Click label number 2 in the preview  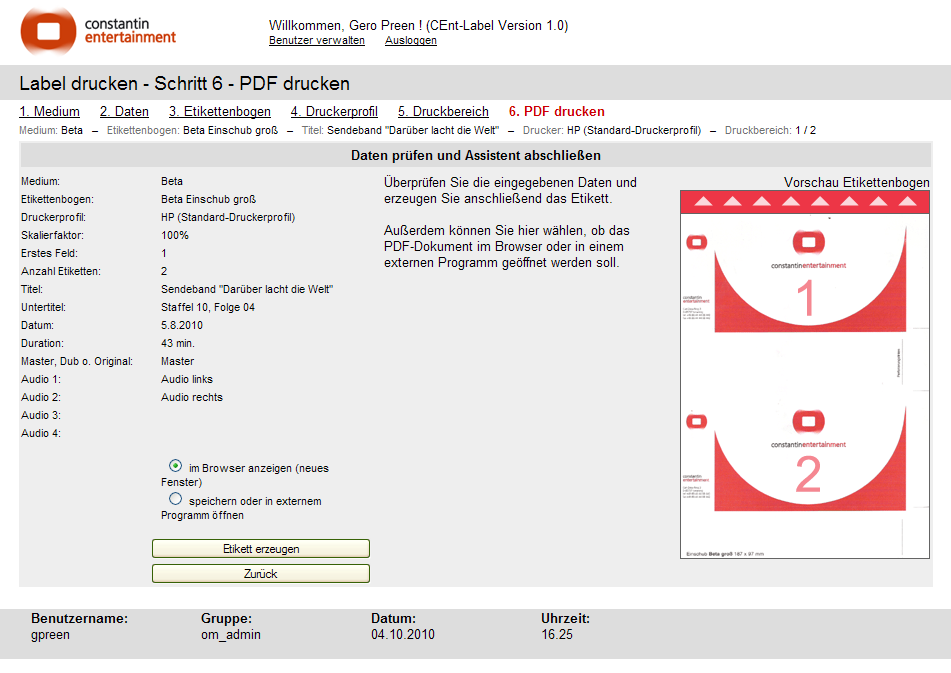807,475
